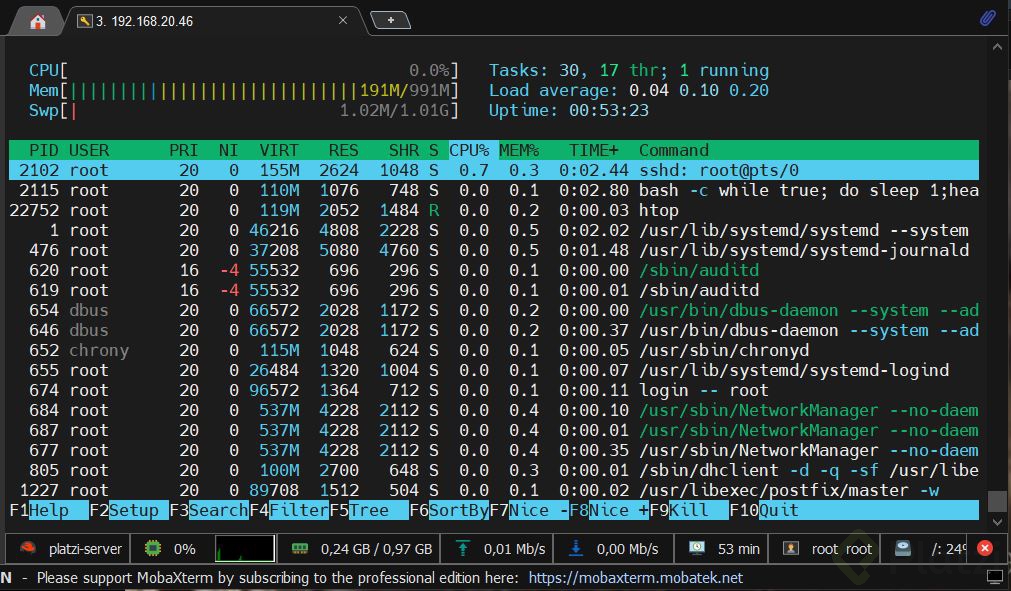Click the uptime monitor icon
The height and width of the screenshot is (591, 1011).
coord(696,548)
